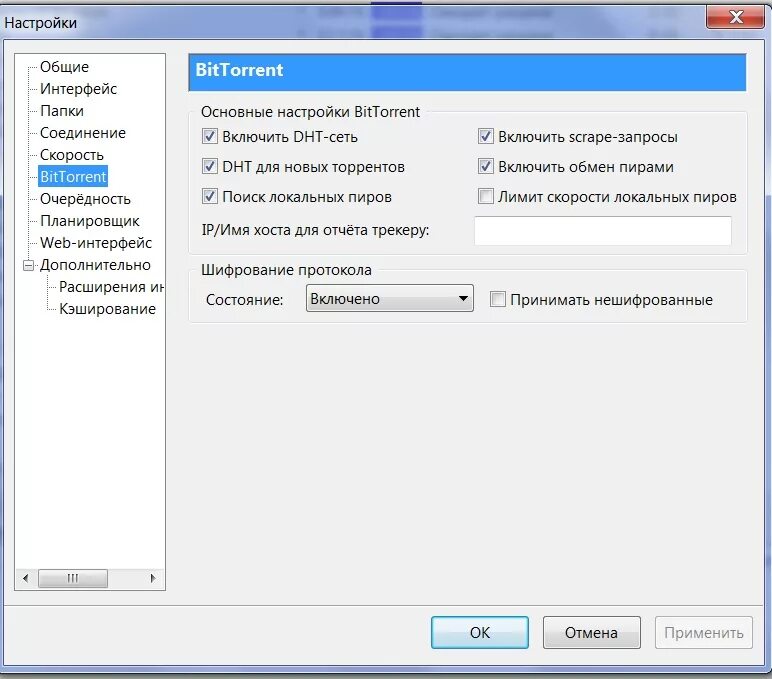Click the IP/host name input field

(x=603, y=230)
